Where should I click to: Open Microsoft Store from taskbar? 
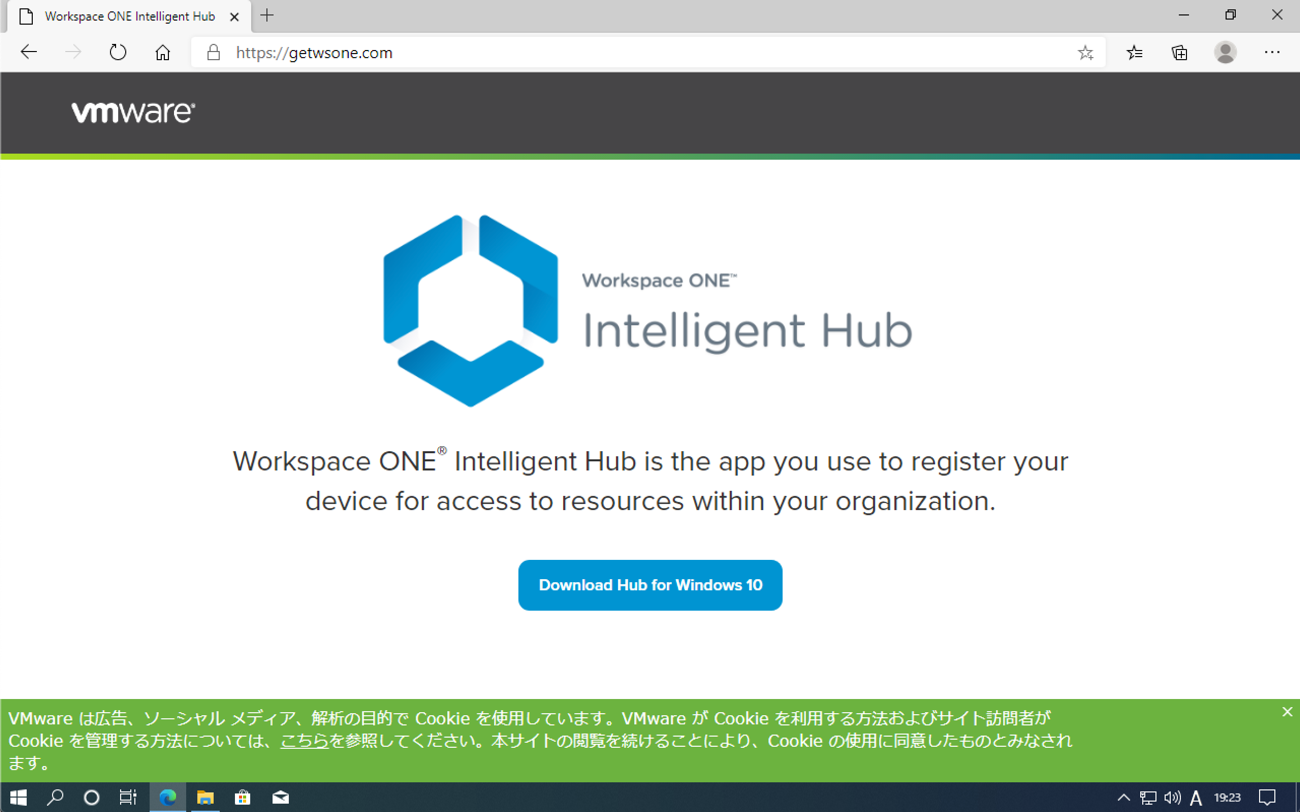[x=243, y=797]
